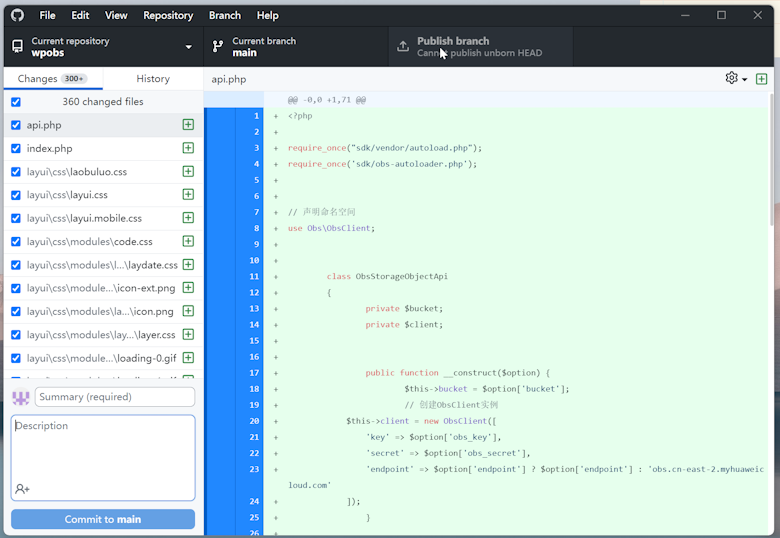Click the added status icon for loading-0.gif

point(188,358)
